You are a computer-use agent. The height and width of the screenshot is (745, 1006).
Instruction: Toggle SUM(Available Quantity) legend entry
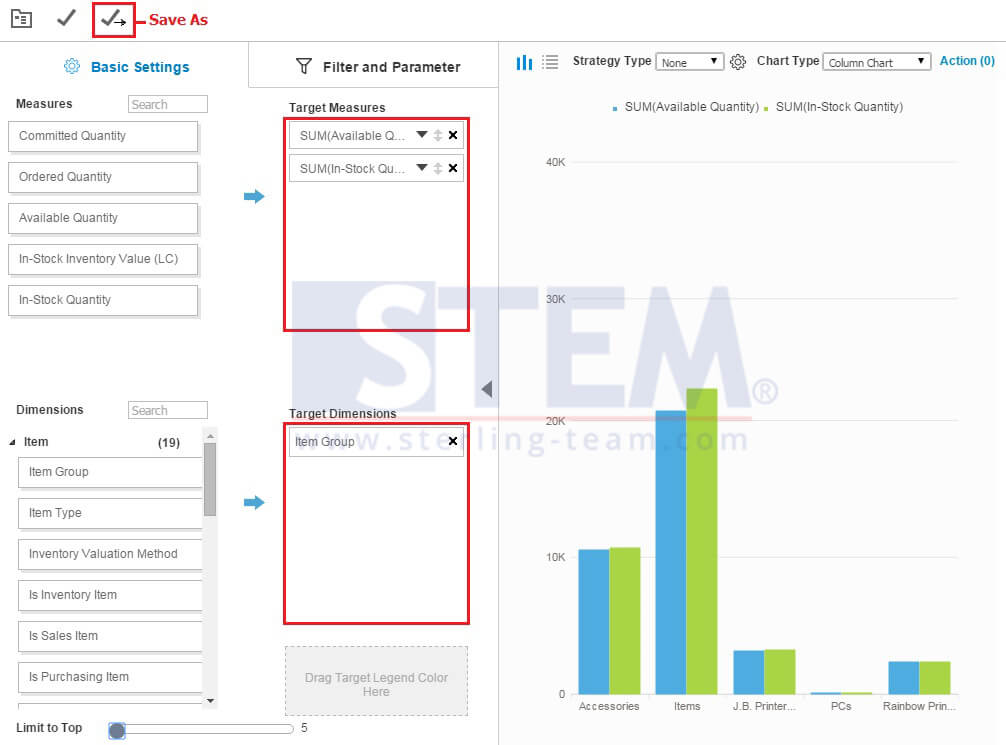(685, 107)
